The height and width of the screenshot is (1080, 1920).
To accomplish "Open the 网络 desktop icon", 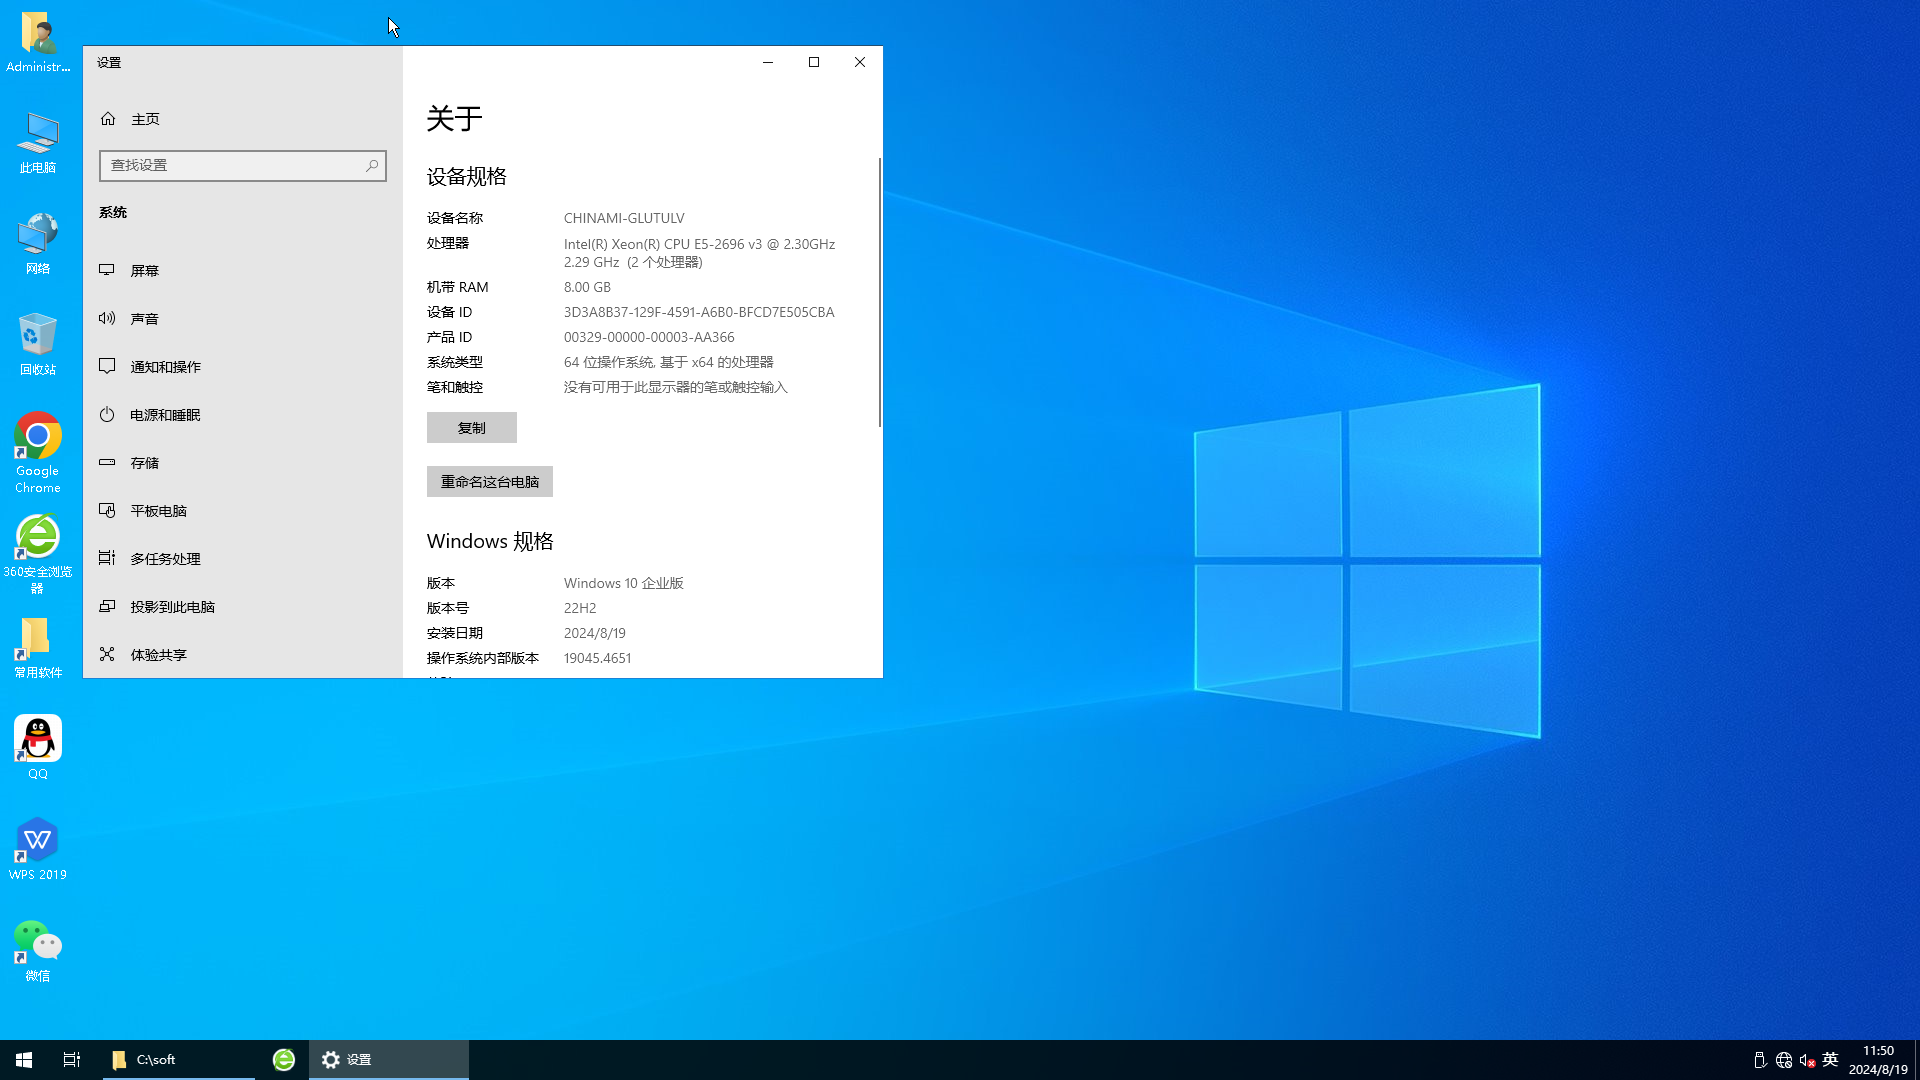I will 38,243.
